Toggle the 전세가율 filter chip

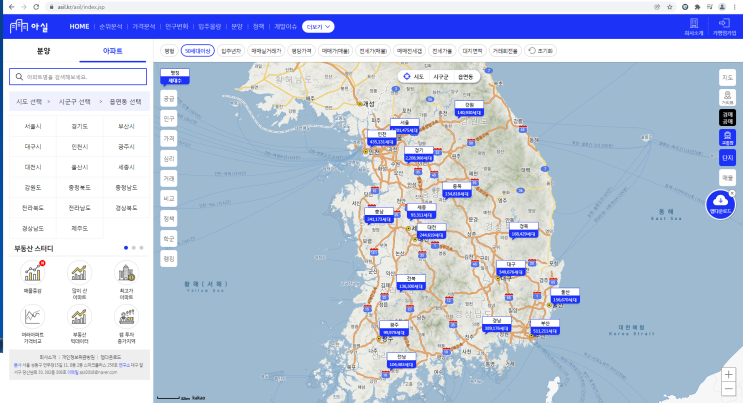(442, 51)
